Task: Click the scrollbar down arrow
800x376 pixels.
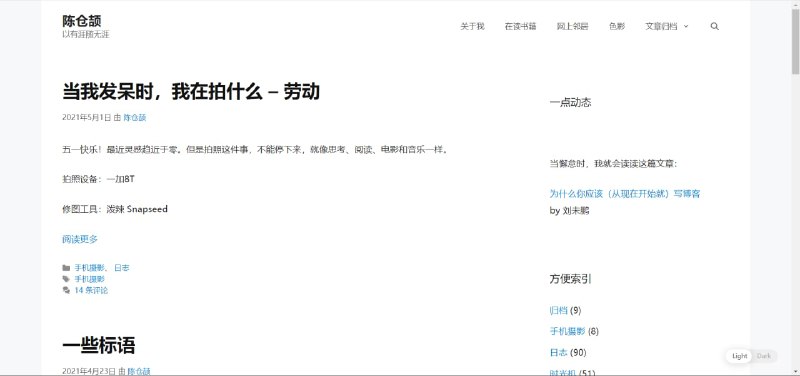Action: (795, 372)
